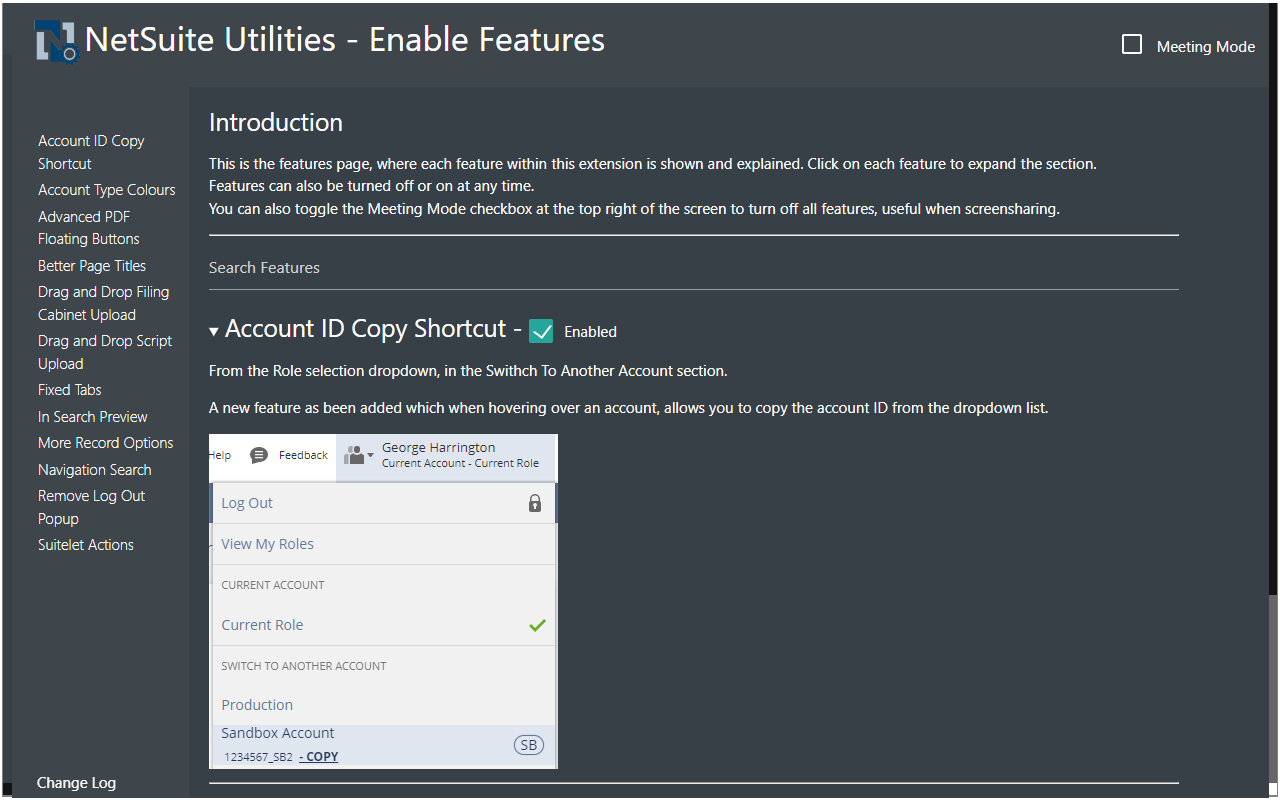
Task: Open the Change Log link
Action: coord(76,783)
